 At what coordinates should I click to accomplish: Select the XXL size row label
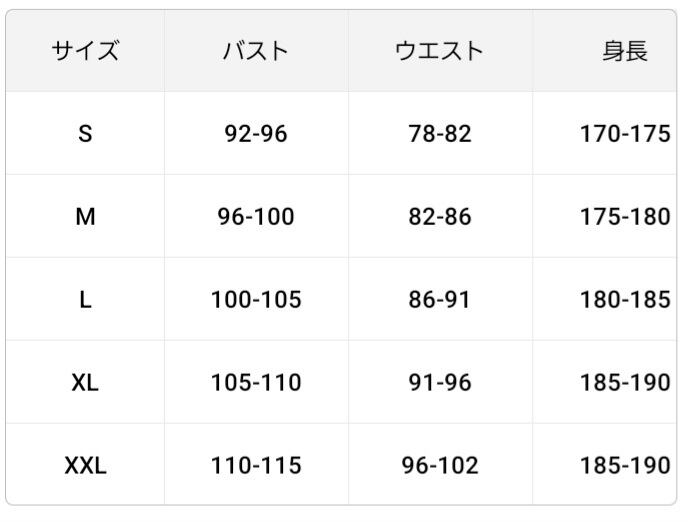(85, 465)
